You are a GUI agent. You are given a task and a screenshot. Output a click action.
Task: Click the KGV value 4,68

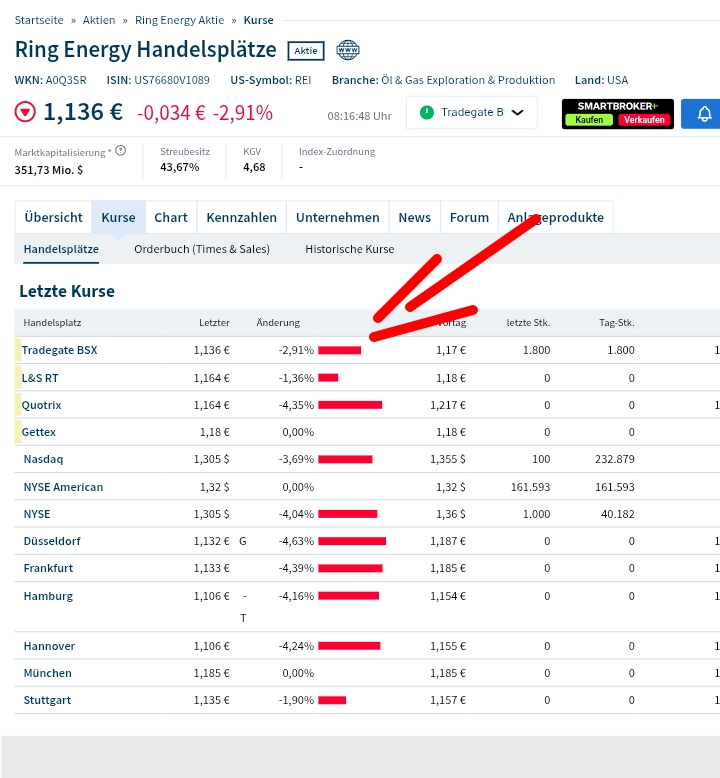coord(254,167)
